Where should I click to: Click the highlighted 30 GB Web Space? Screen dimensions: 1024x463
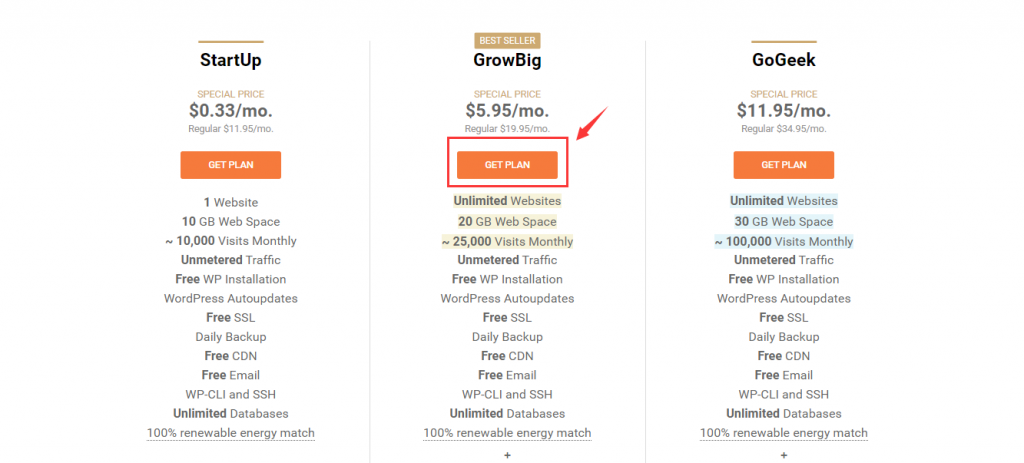[x=783, y=221]
